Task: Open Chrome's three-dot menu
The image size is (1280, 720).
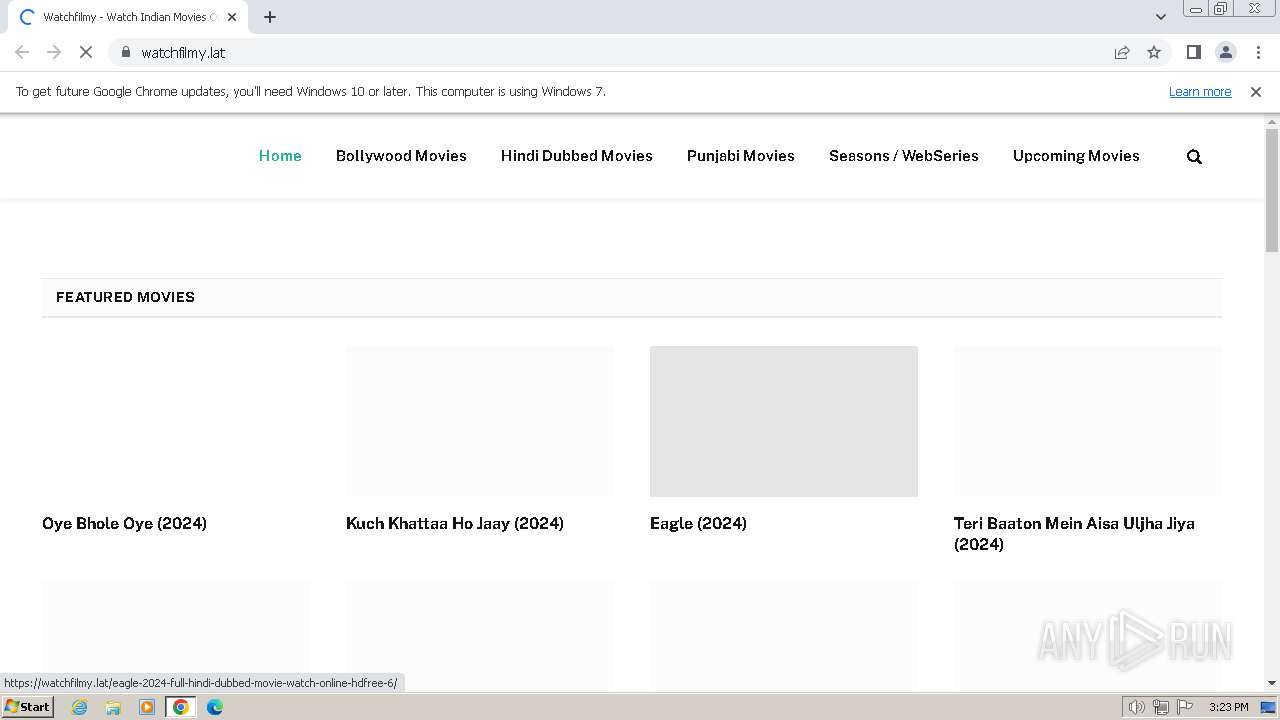Action: tap(1258, 52)
